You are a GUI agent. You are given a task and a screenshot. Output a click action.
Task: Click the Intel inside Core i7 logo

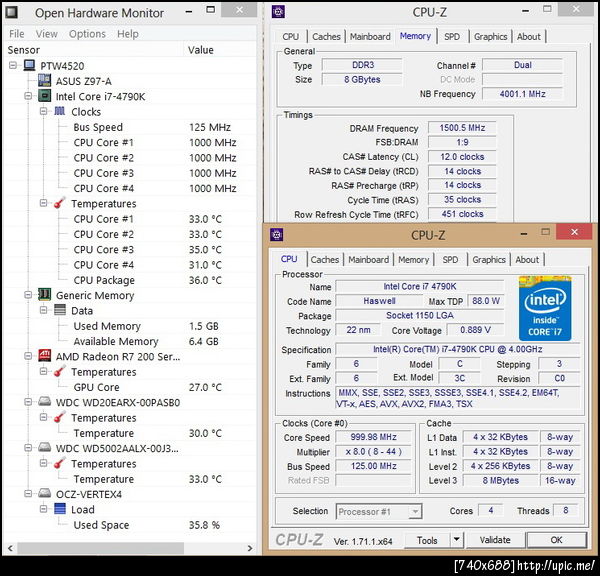click(x=545, y=308)
